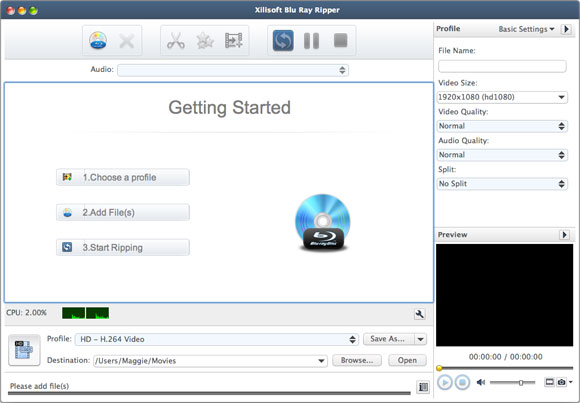The image size is (580, 403).
Task: Play the preview video
Action: 445,382
